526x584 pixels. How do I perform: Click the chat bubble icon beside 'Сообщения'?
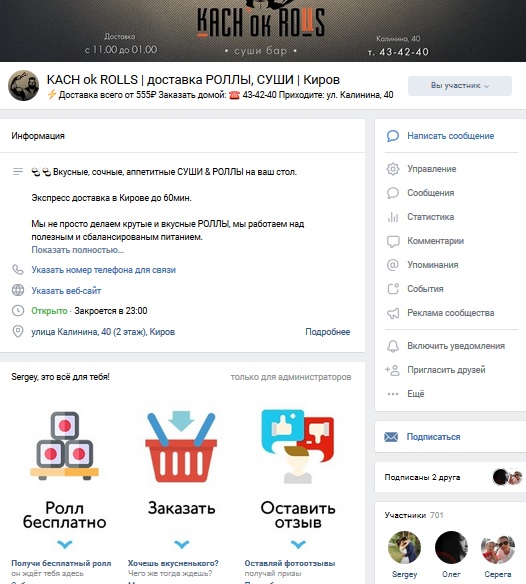click(393, 193)
